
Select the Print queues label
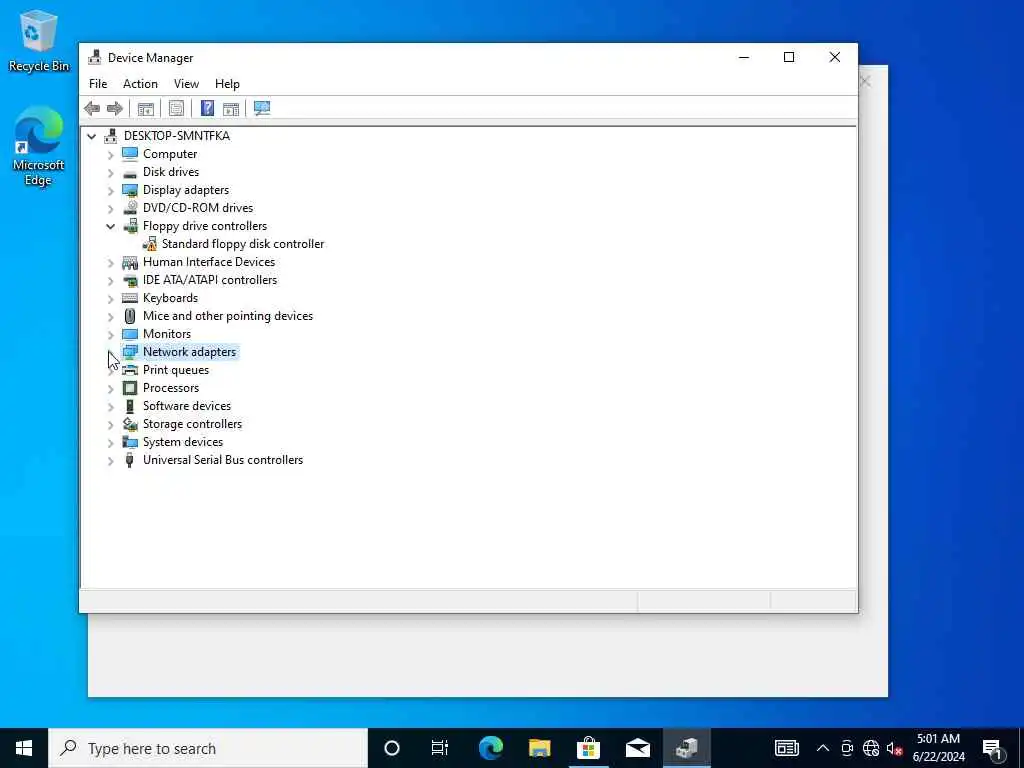click(x=176, y=370)
